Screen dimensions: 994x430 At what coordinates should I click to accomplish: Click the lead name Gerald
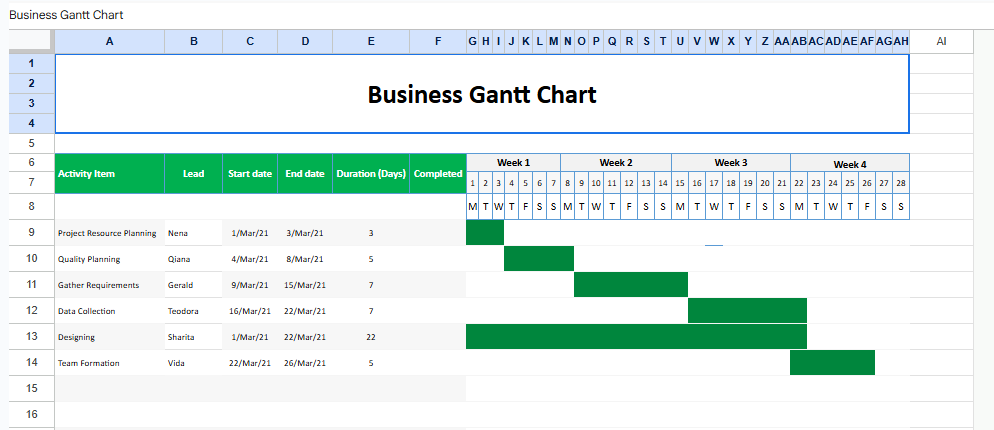click(x=181, y=285)
